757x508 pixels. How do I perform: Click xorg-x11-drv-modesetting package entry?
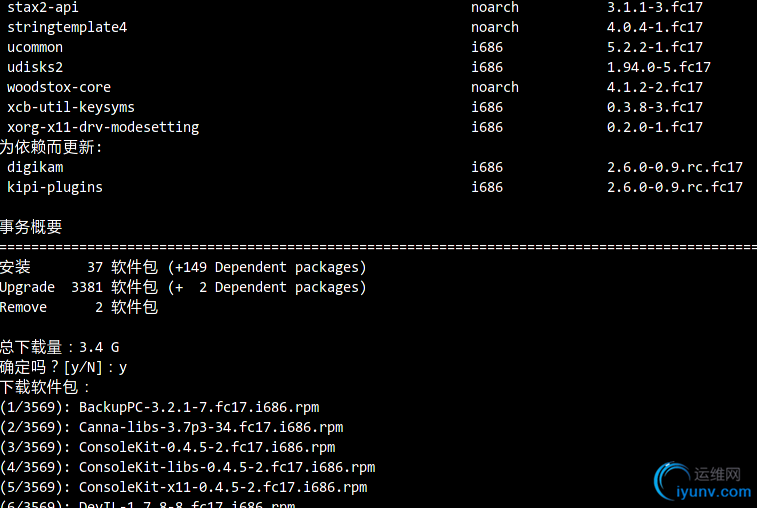click(x=102, y=127)
